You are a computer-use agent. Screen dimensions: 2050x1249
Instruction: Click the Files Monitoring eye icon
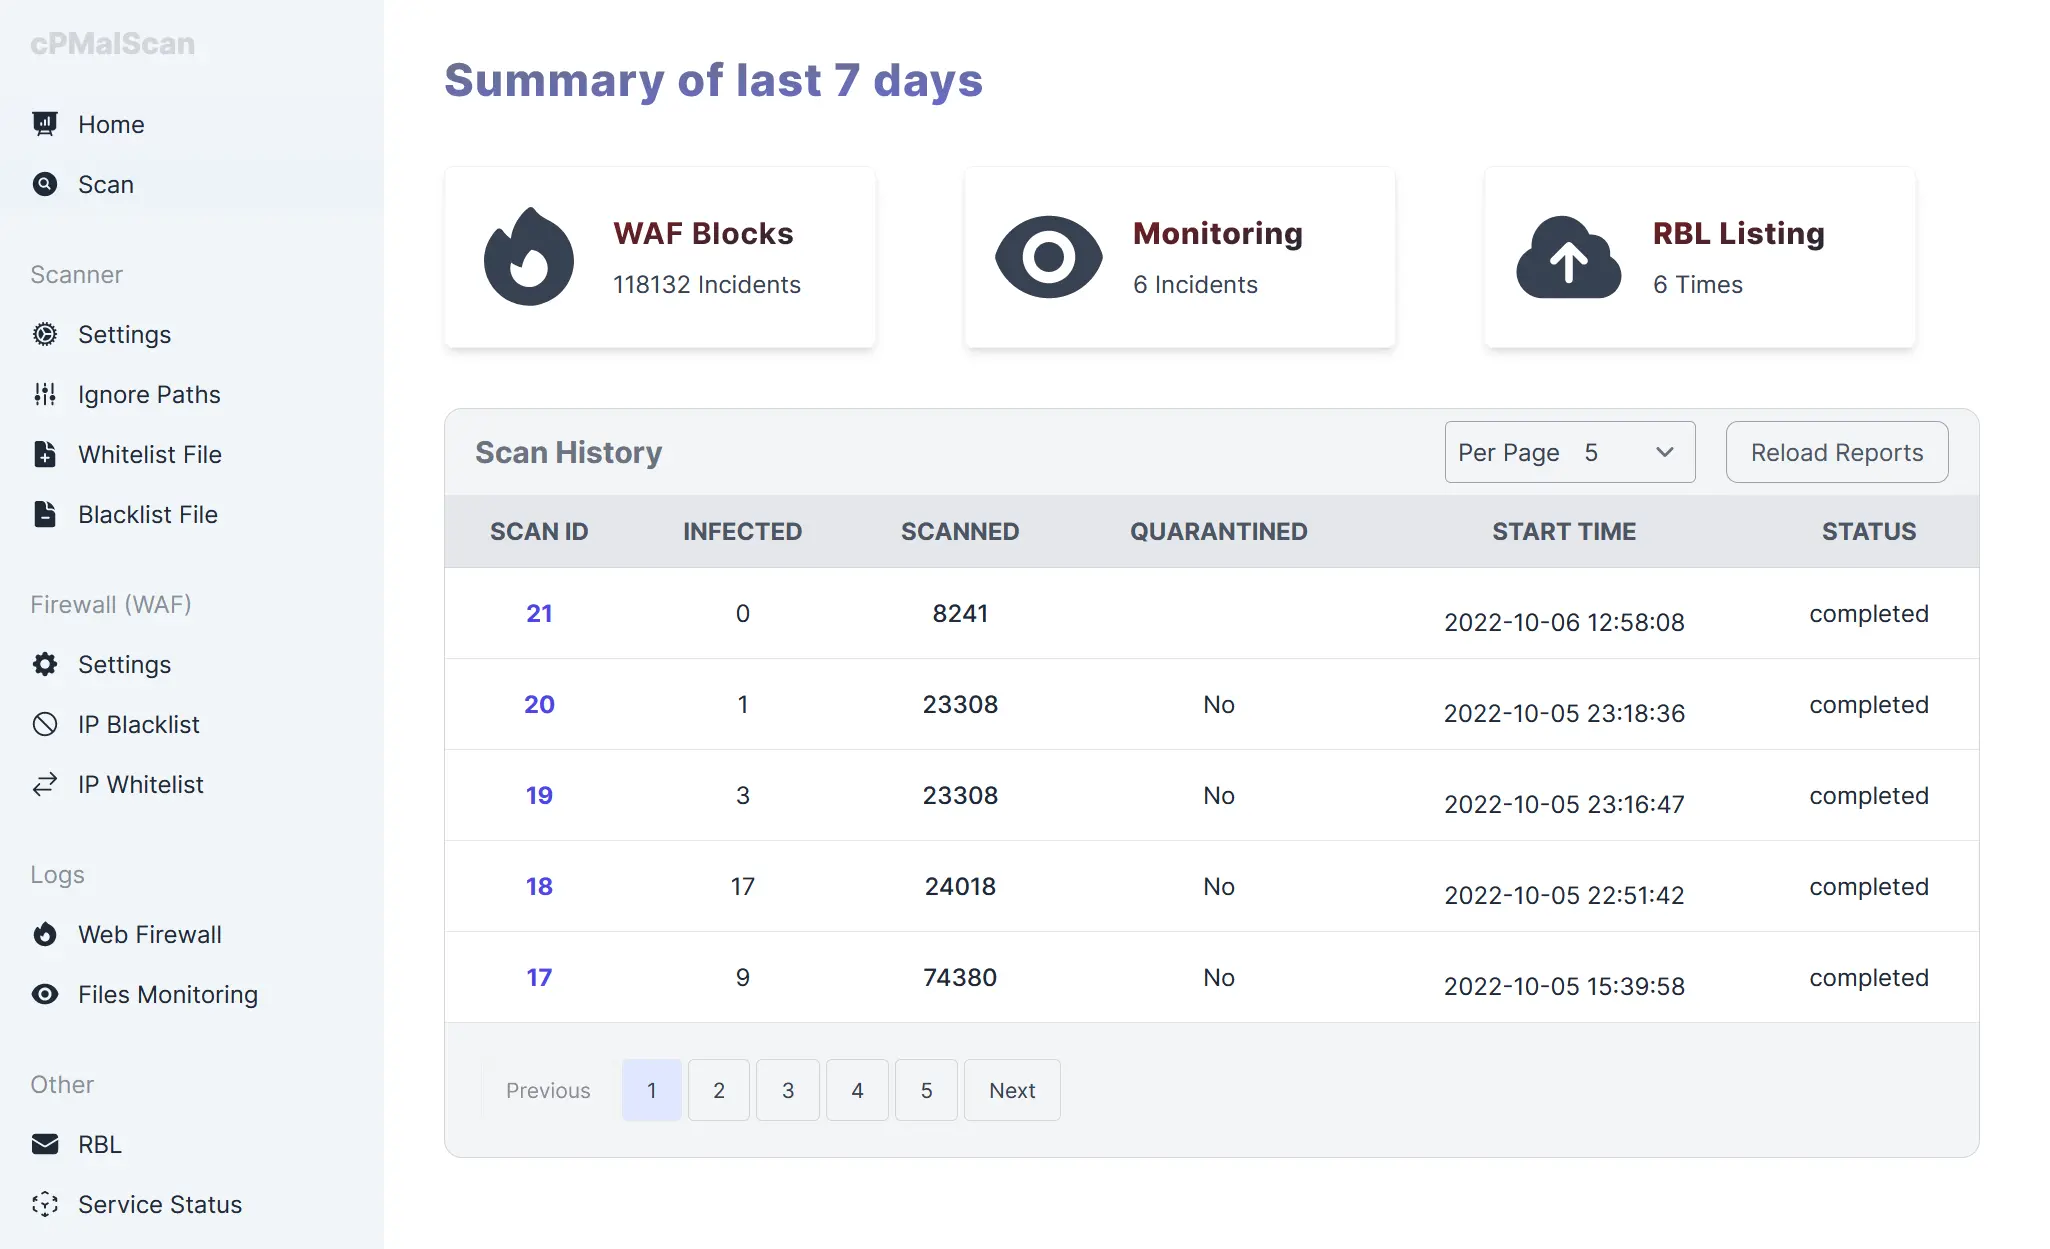pyautogui.click(x=45, y=994)
